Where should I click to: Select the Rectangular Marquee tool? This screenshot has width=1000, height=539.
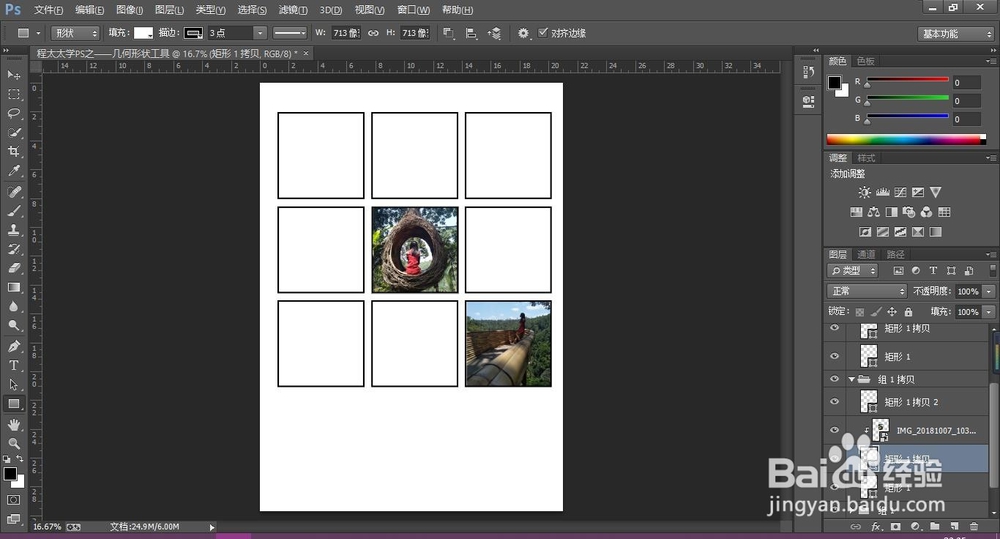coord(13,94)
